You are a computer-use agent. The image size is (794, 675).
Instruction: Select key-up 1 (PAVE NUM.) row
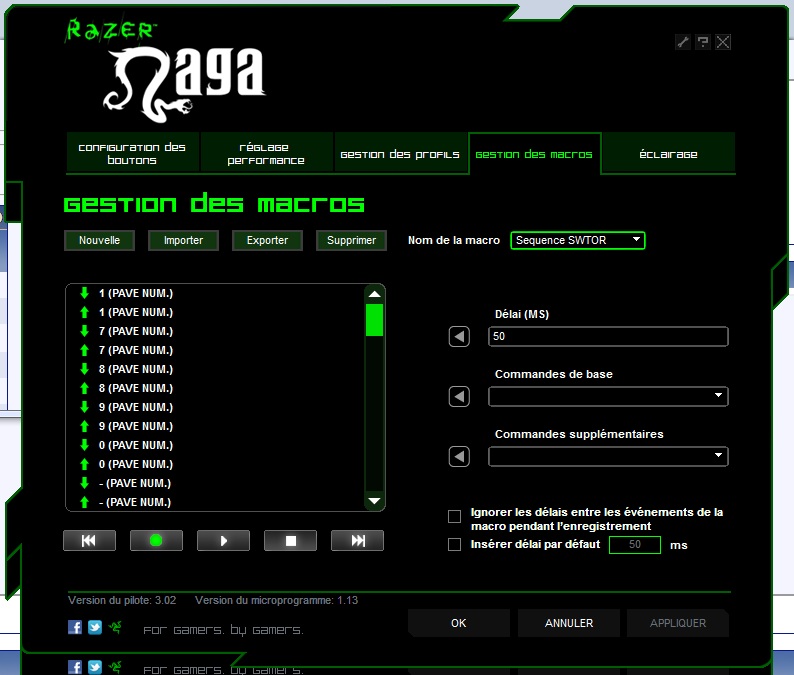tap(215, 312)
